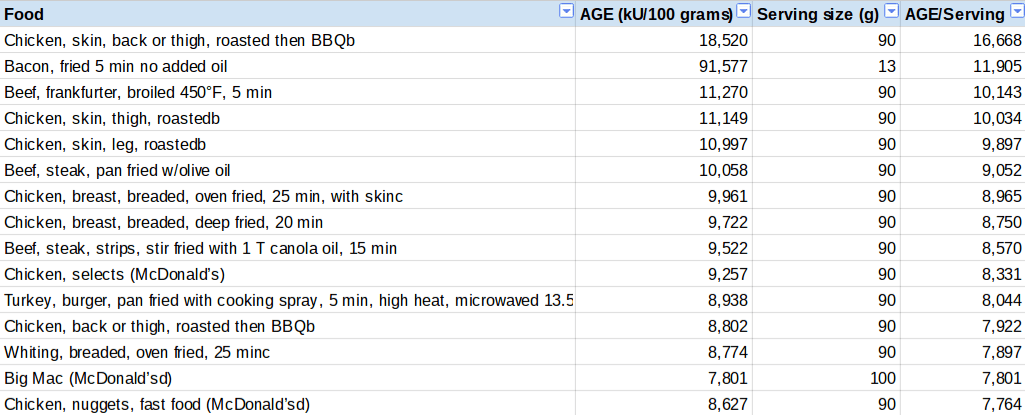Screen dimensions: 1025x415
Task: Select AGE/Serving value 11,905
Action: (x=962, y=66)
